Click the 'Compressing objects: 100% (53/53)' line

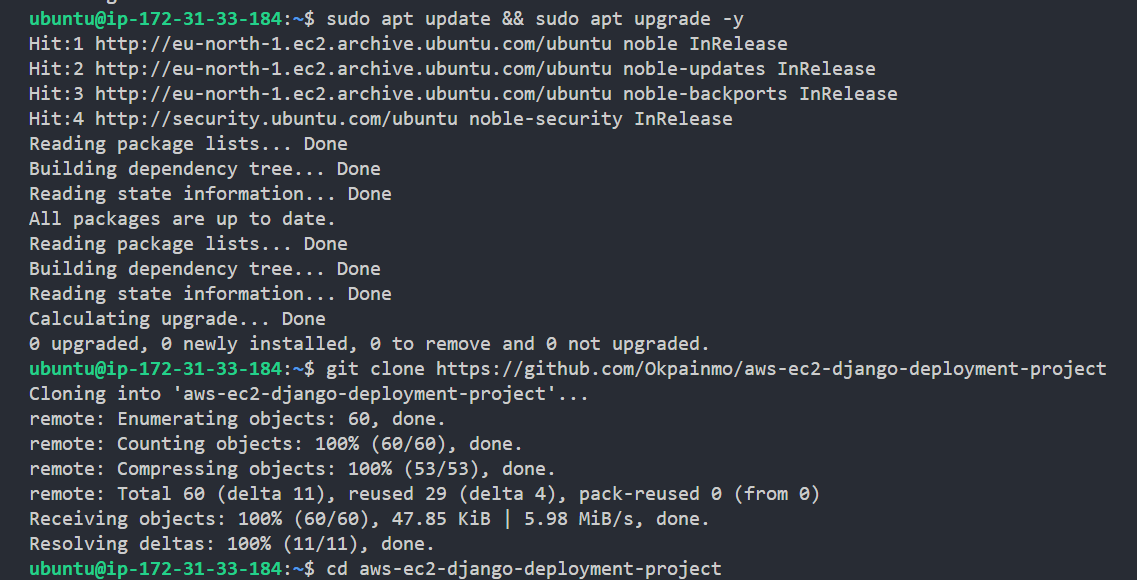tap(292, 469)
